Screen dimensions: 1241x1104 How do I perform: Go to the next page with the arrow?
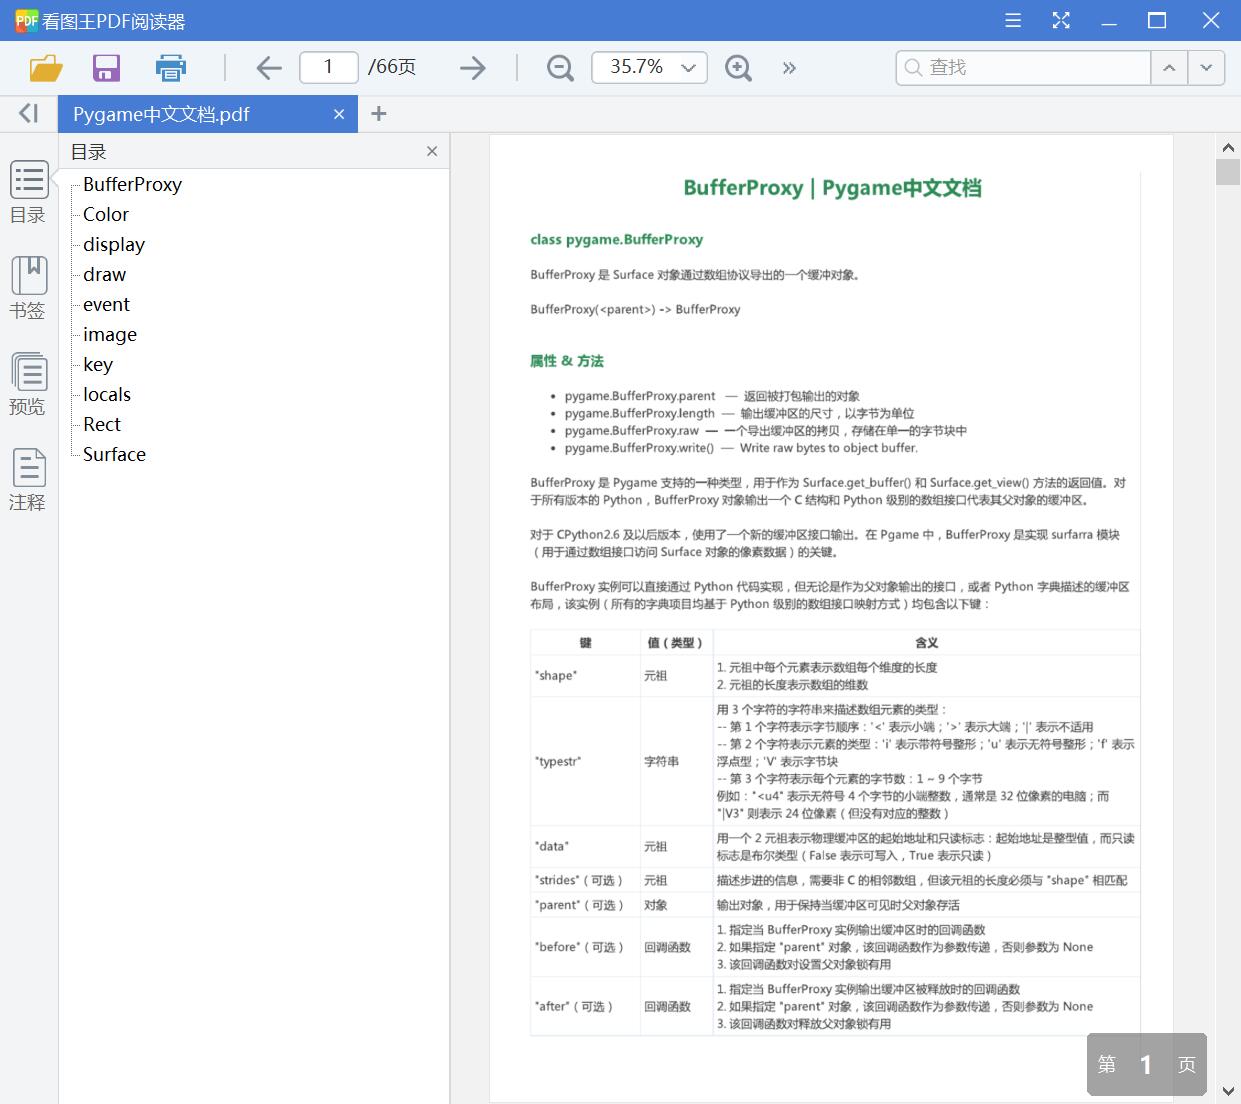(470, 67)
